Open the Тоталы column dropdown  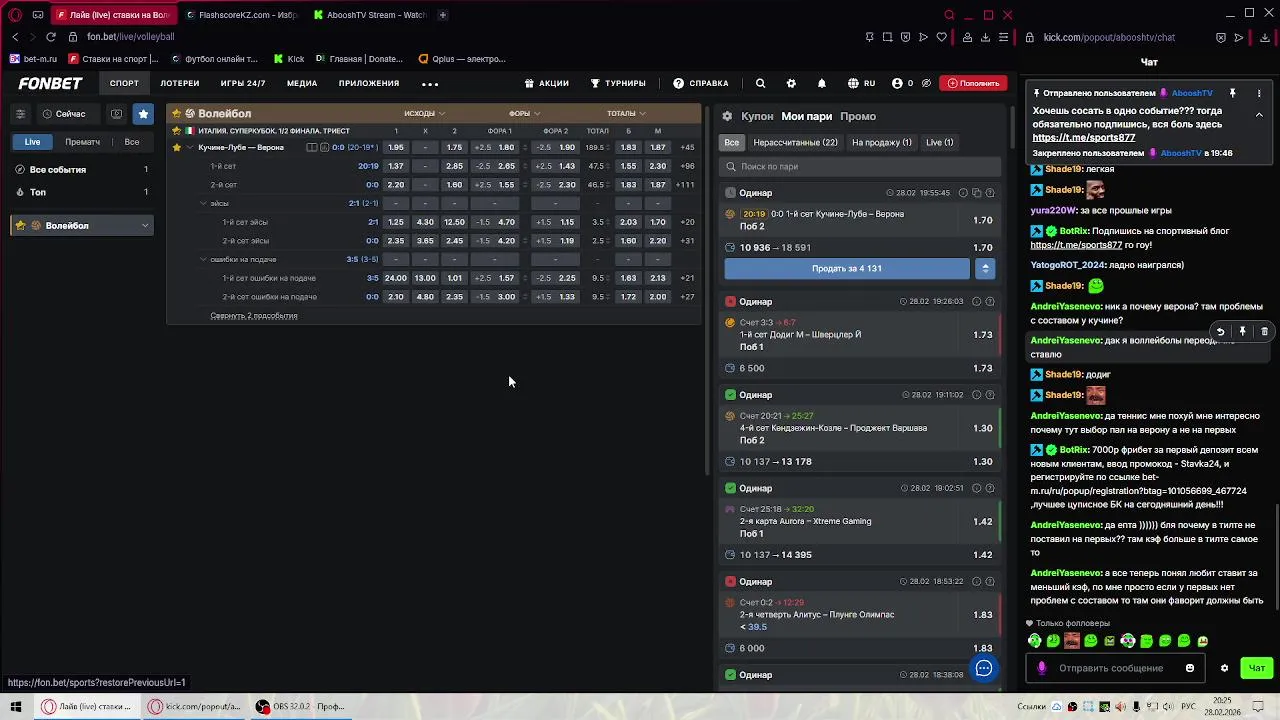tap(626, 113)
